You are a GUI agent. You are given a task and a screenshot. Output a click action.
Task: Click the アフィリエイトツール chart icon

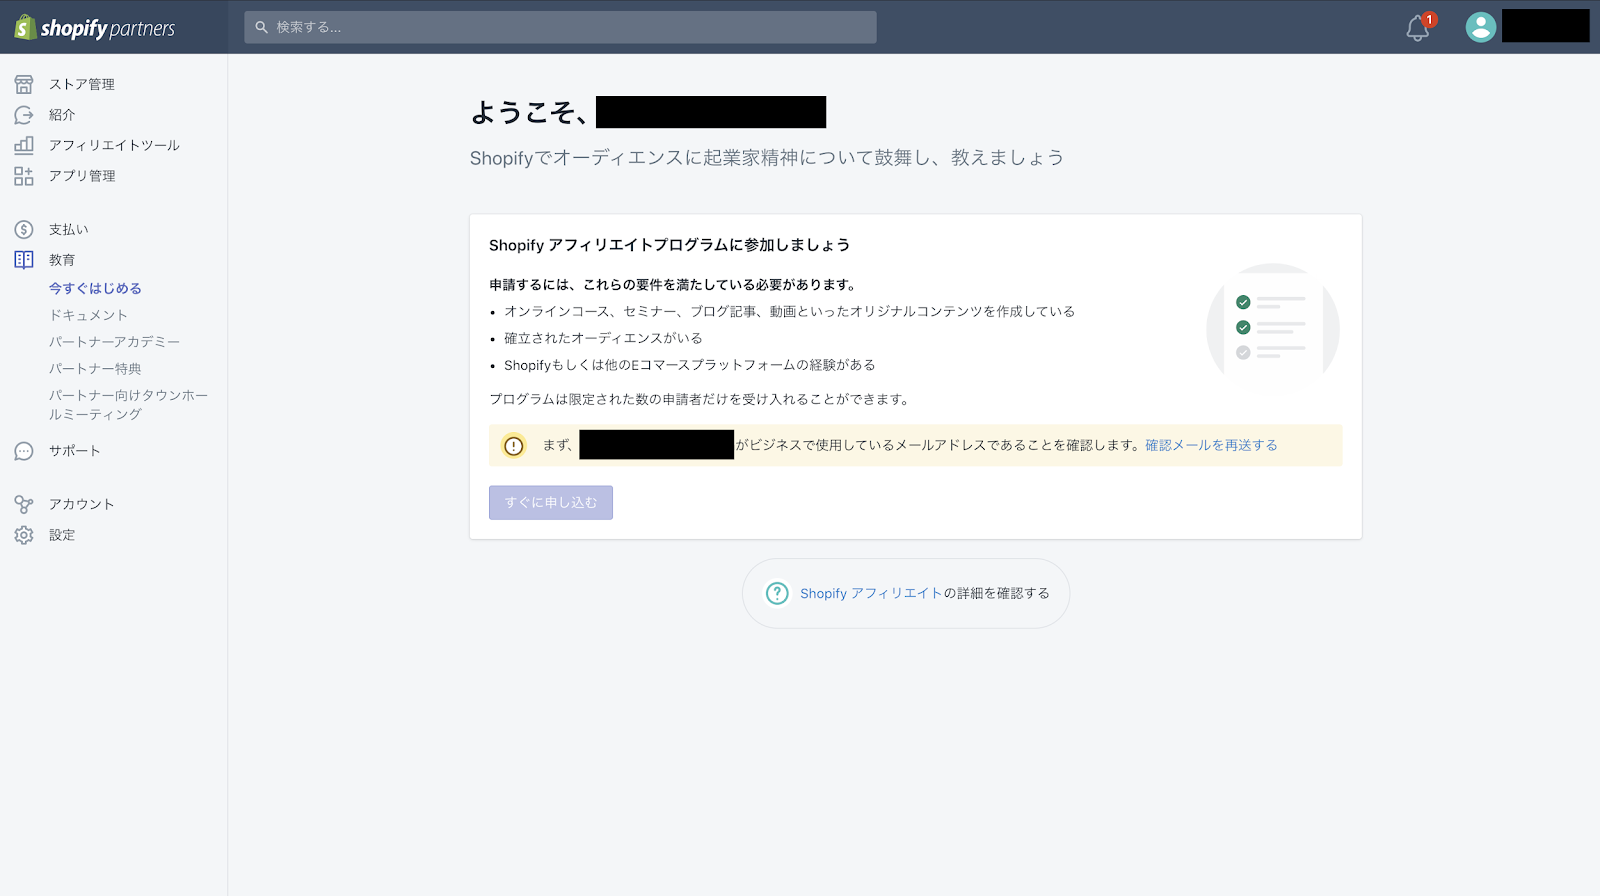coord(24,145)
